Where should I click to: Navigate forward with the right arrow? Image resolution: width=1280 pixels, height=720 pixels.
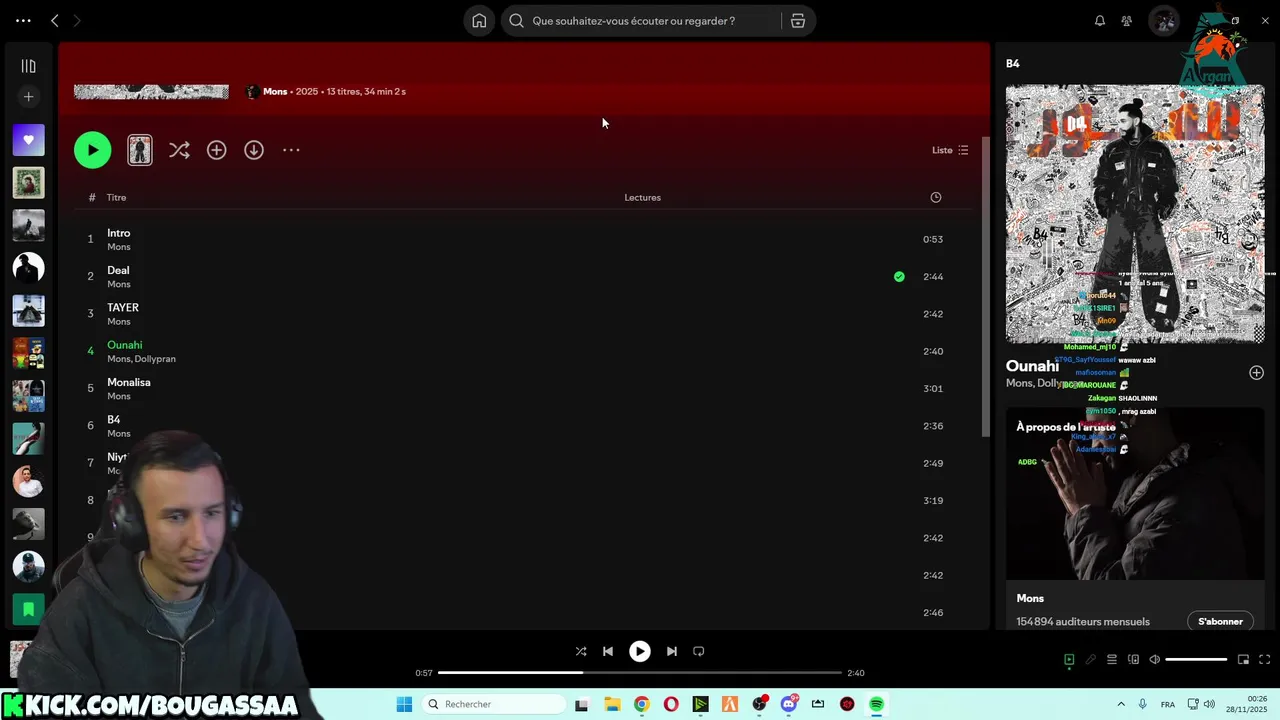[x=77, y=21]
